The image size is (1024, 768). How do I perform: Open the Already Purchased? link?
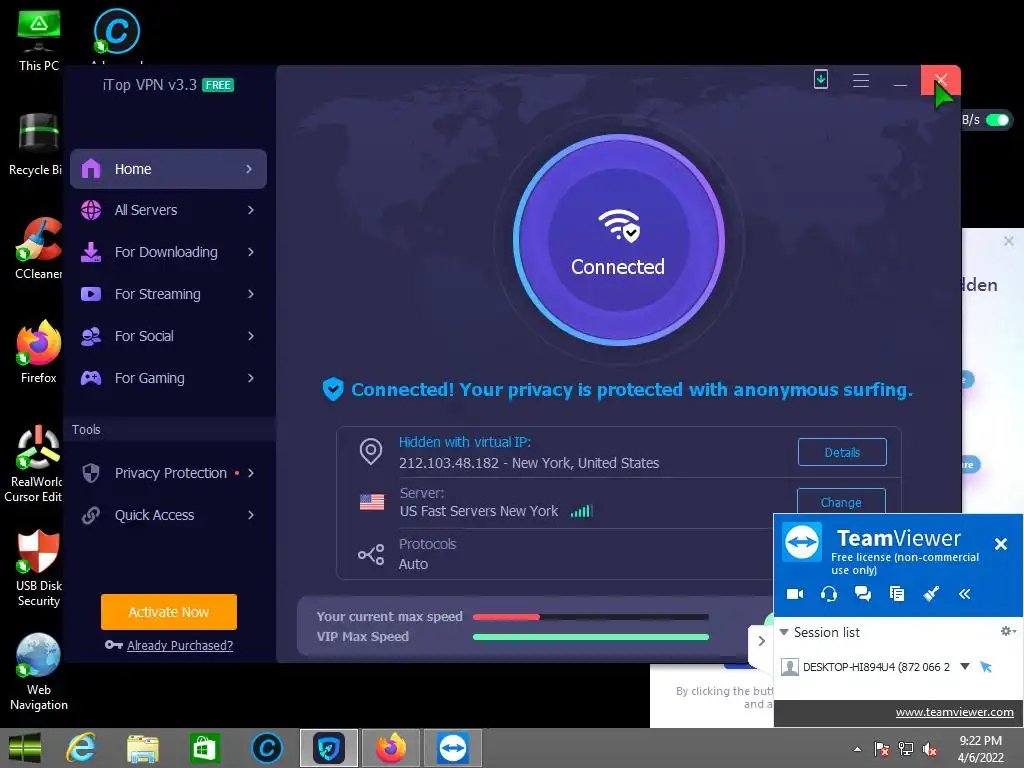coord(180,645)
